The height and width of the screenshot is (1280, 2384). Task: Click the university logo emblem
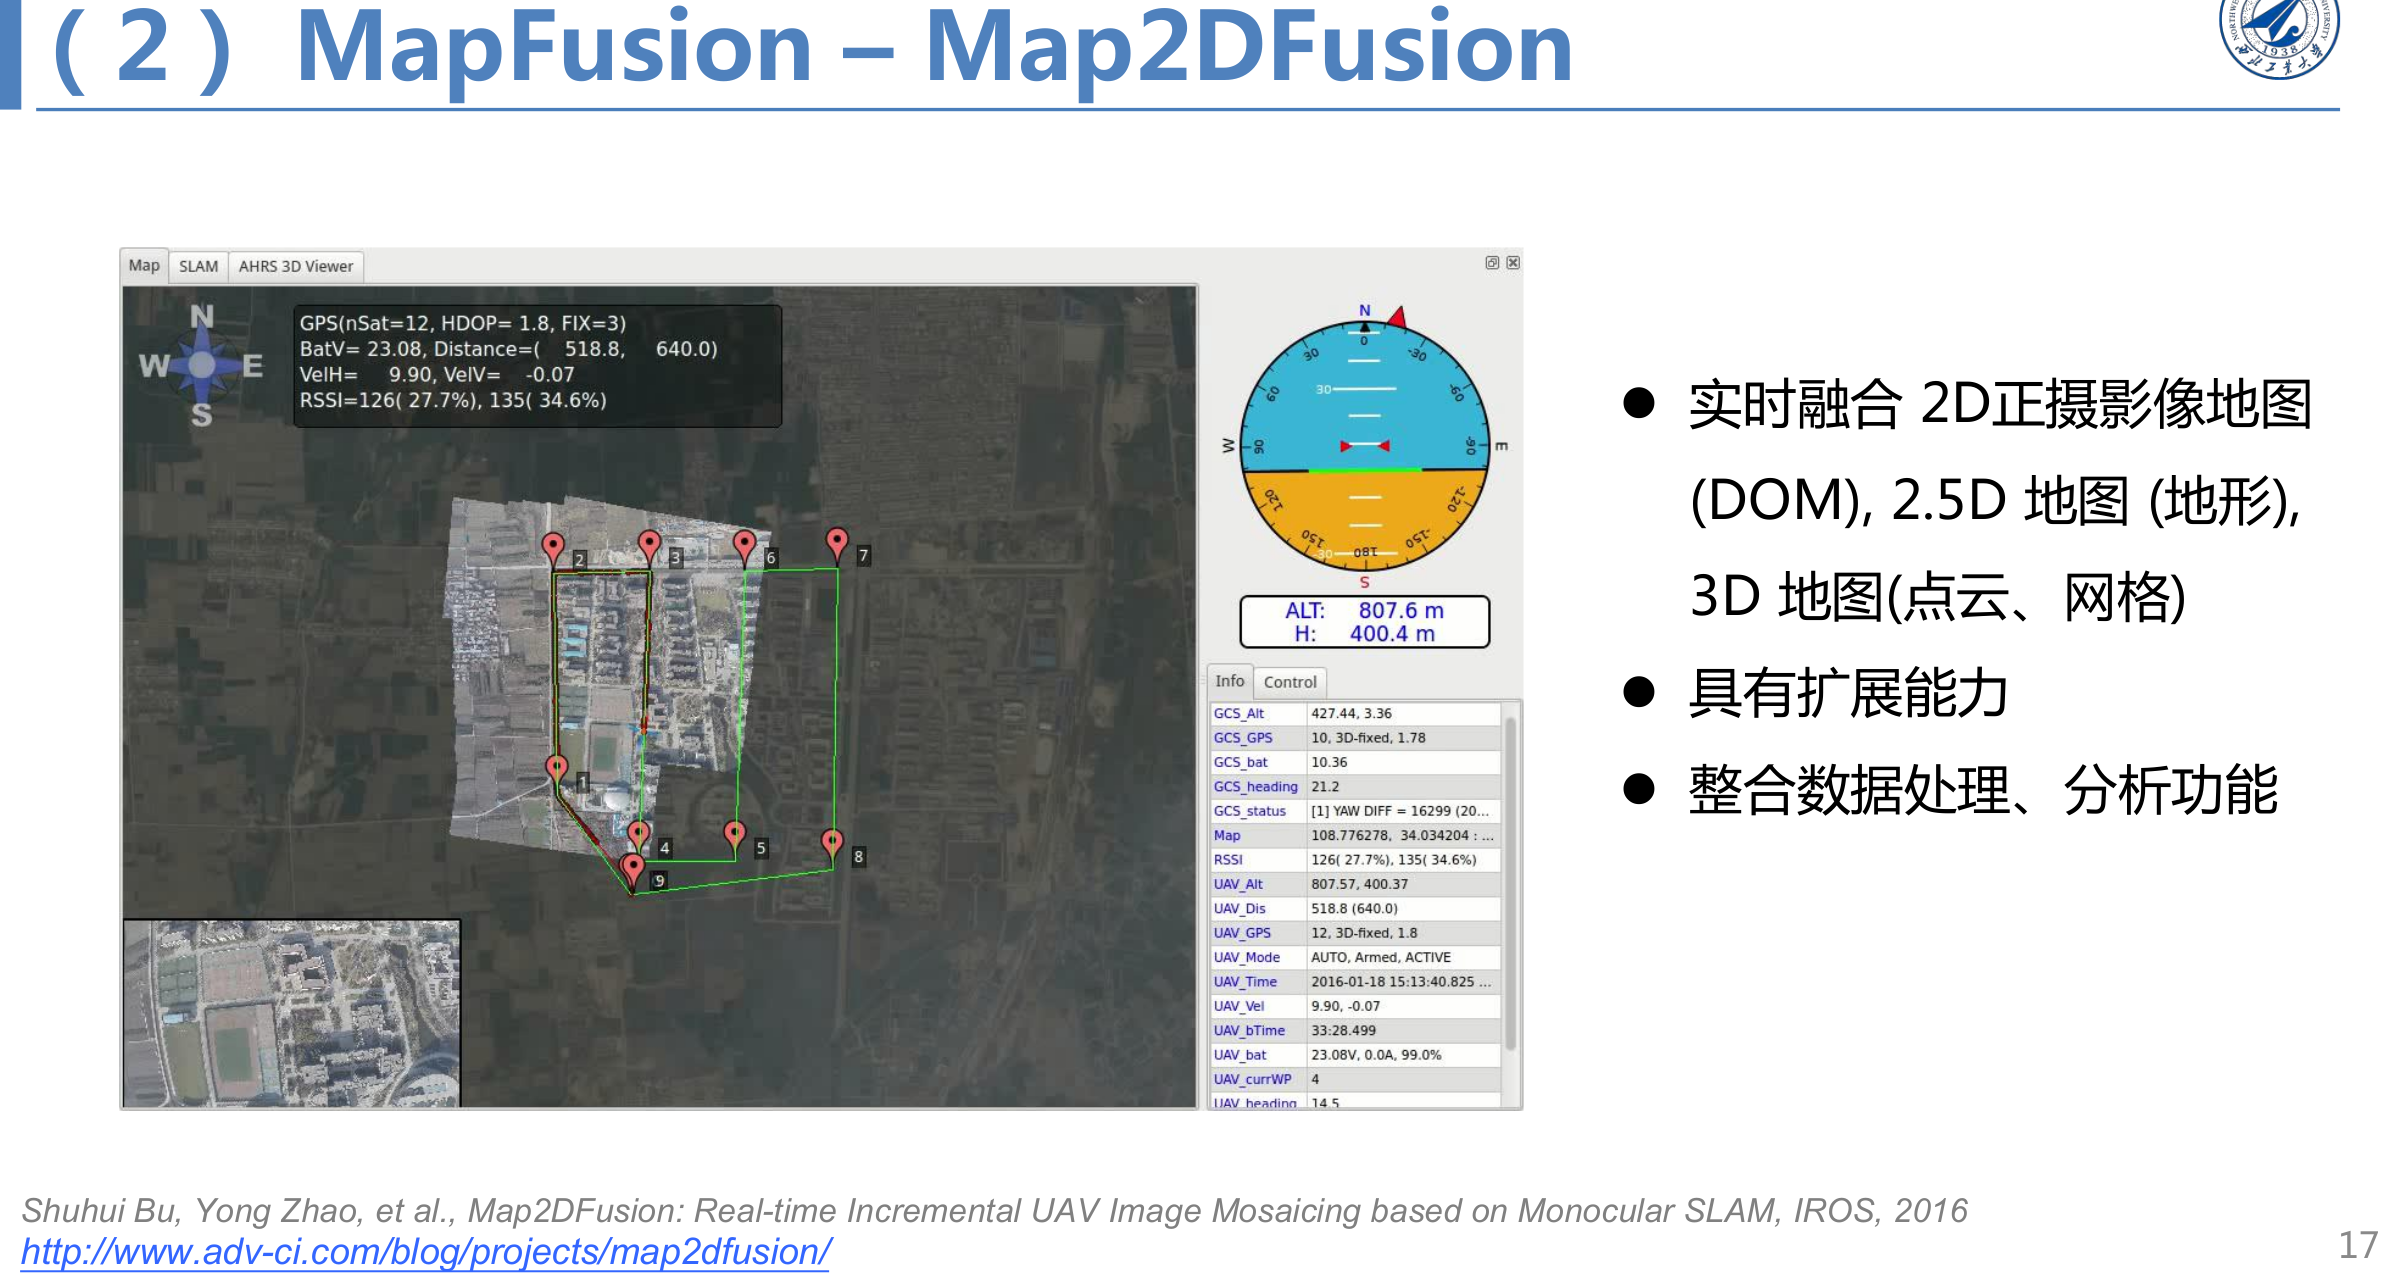click(2279, 35)
